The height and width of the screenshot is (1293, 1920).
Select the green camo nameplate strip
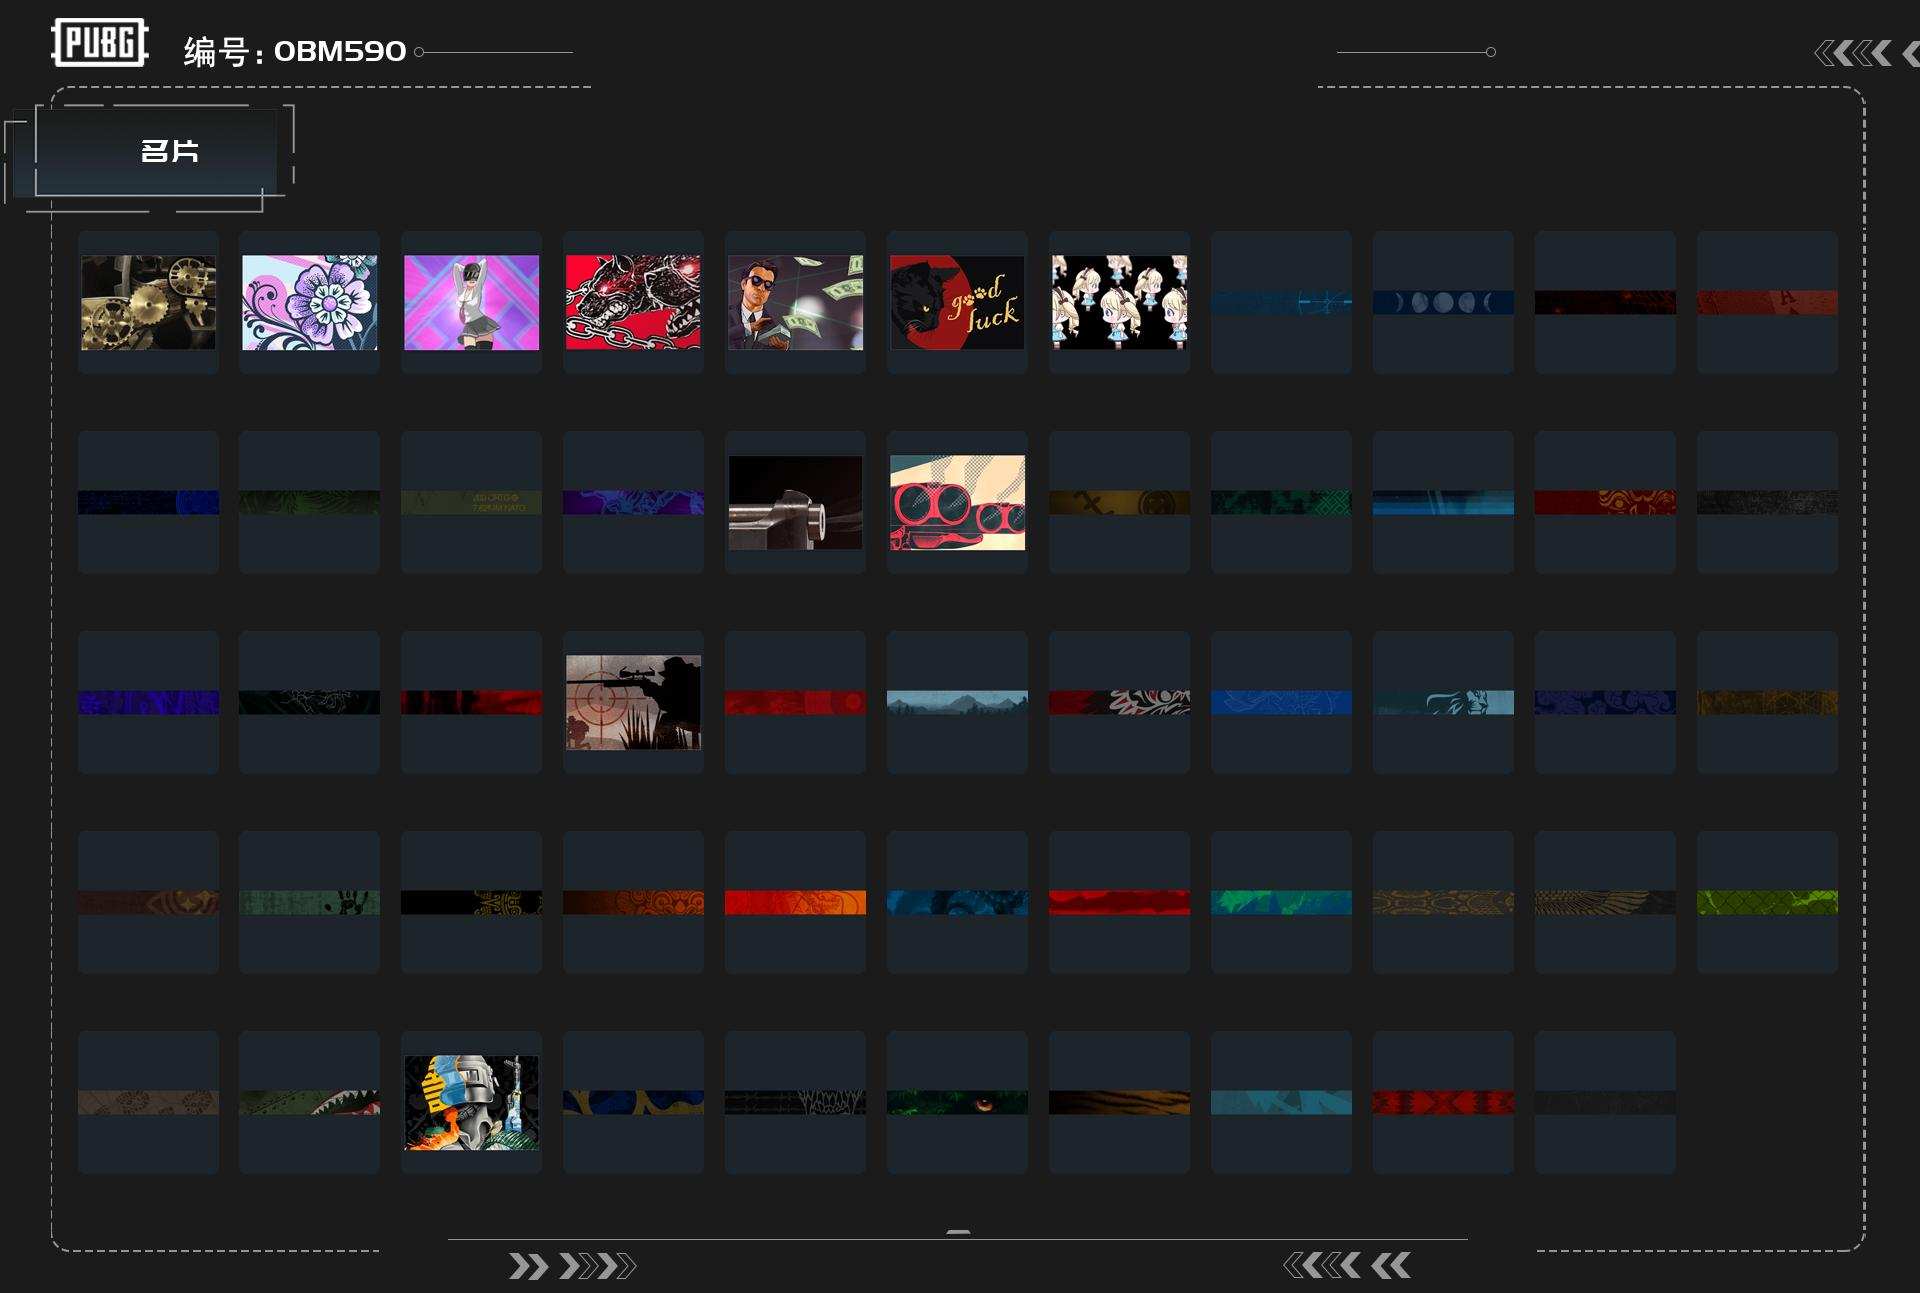tap(1281, 502)
